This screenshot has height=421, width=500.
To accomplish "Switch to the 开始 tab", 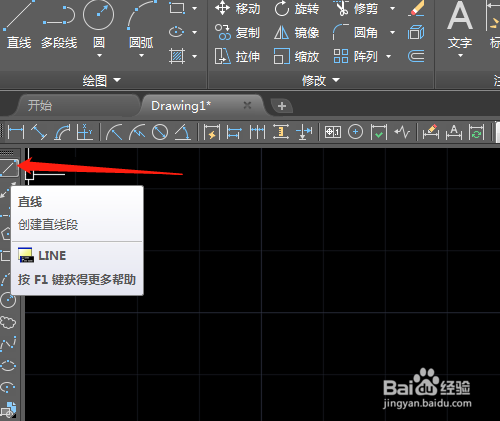I will click(x=40, y=106).
